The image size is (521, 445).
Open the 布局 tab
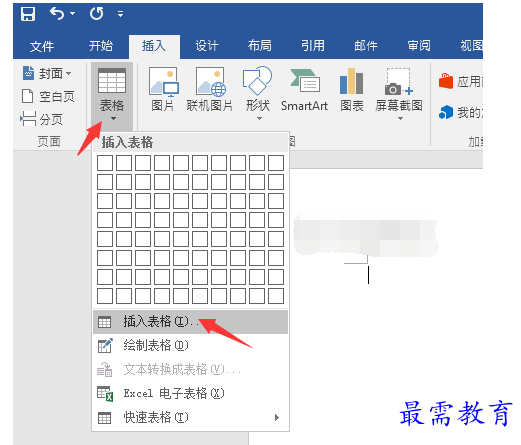[260, 46]
